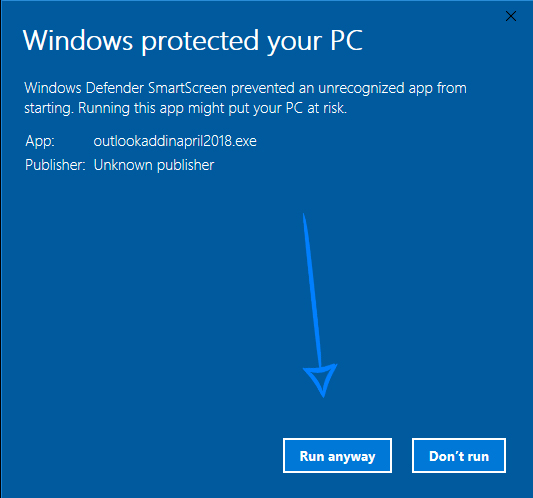The height and width of the screenshot is (498, 533).
Task: Click the word "prevented" in the description
Action: coord(263,88)
